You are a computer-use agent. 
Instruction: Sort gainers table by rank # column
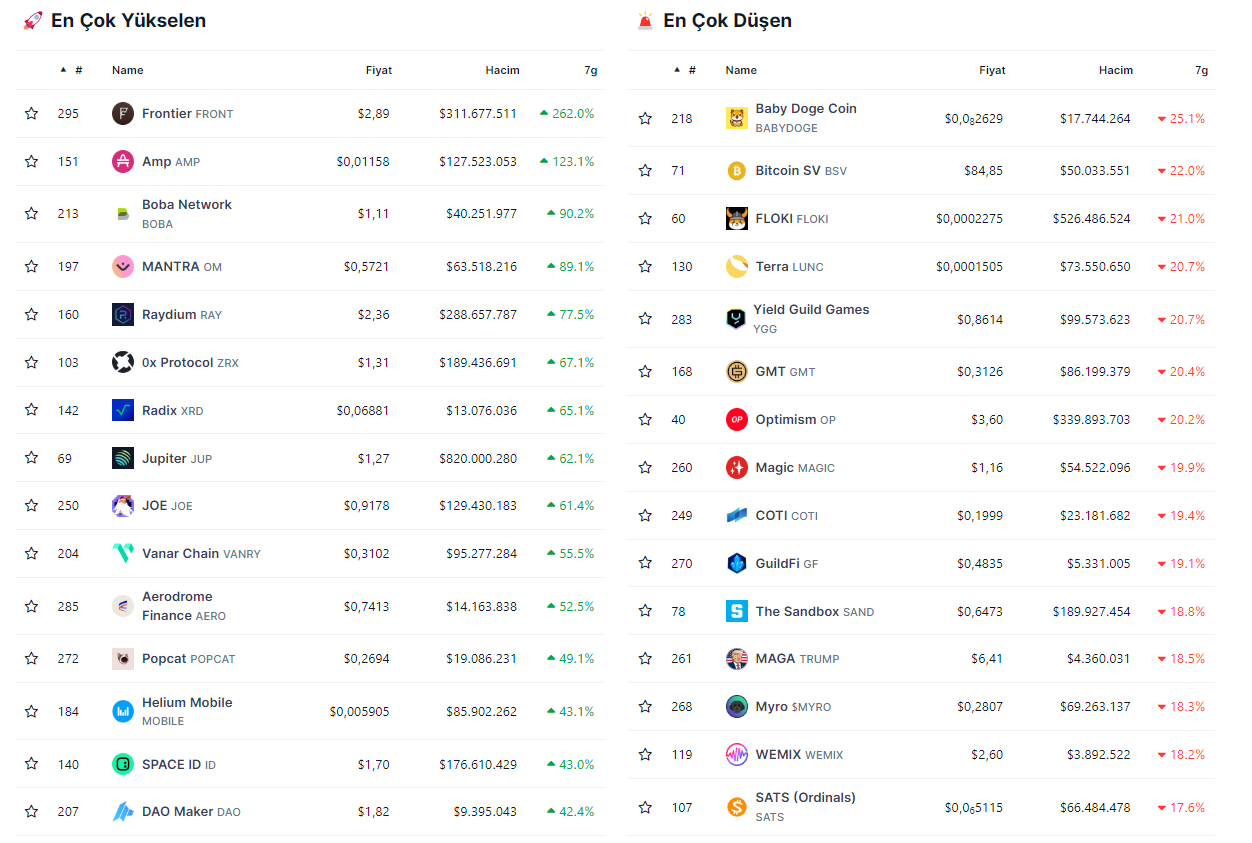point(77,70)
